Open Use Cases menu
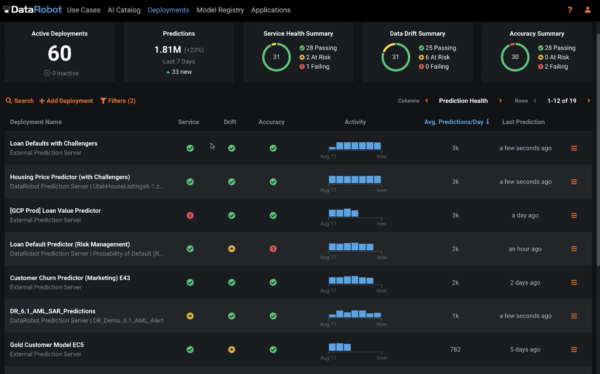This screenshot has width=600, height=374. tap(83, 10)
